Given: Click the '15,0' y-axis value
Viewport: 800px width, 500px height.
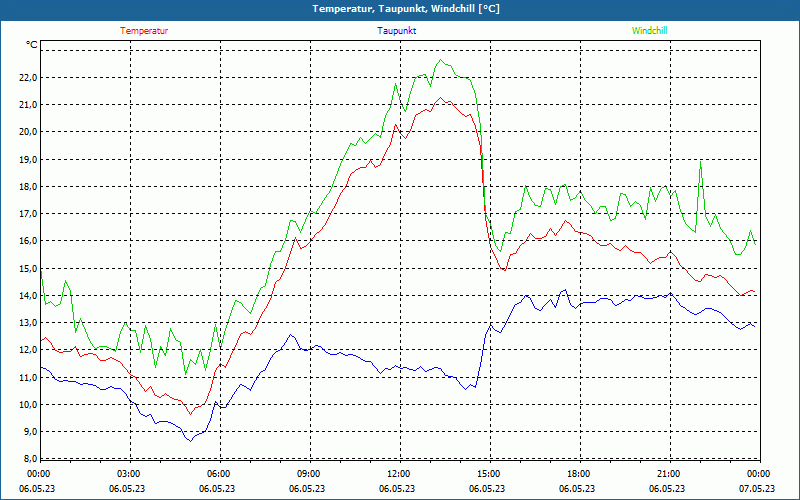Looking at the screenshot, I should coord(29,268).
